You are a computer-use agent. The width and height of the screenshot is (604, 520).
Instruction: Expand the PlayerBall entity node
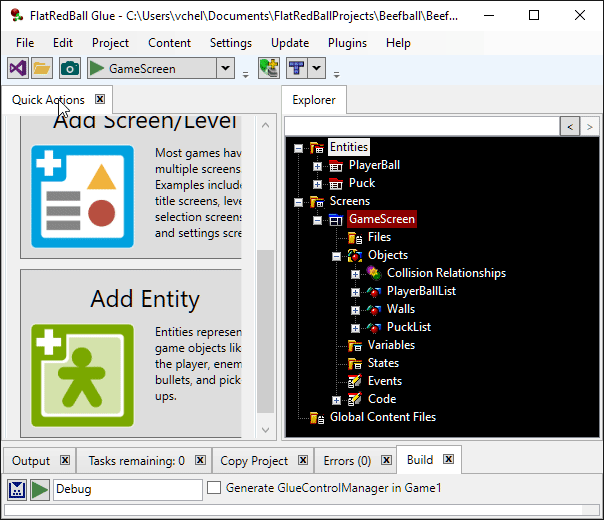[317, 166]
